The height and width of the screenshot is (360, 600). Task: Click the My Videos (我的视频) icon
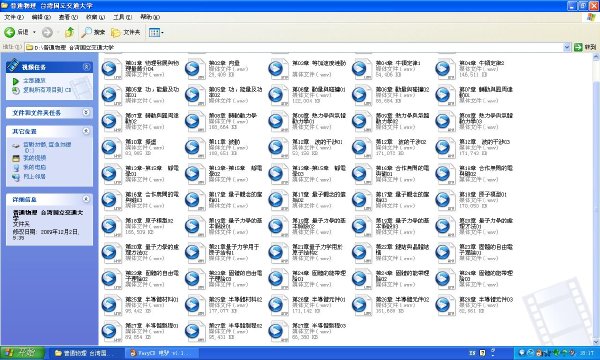(x=16, y=158)
